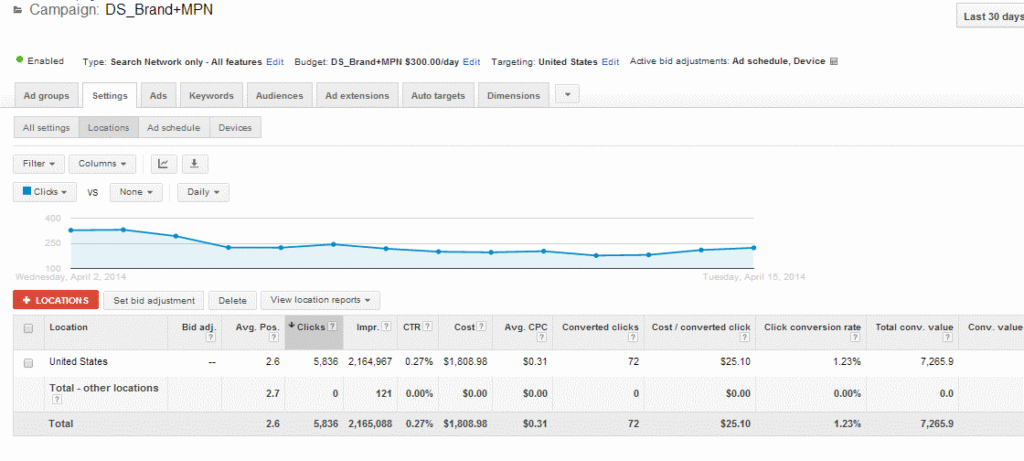
Task: Click the bid adjustments table icon
Action: [834, 61]
